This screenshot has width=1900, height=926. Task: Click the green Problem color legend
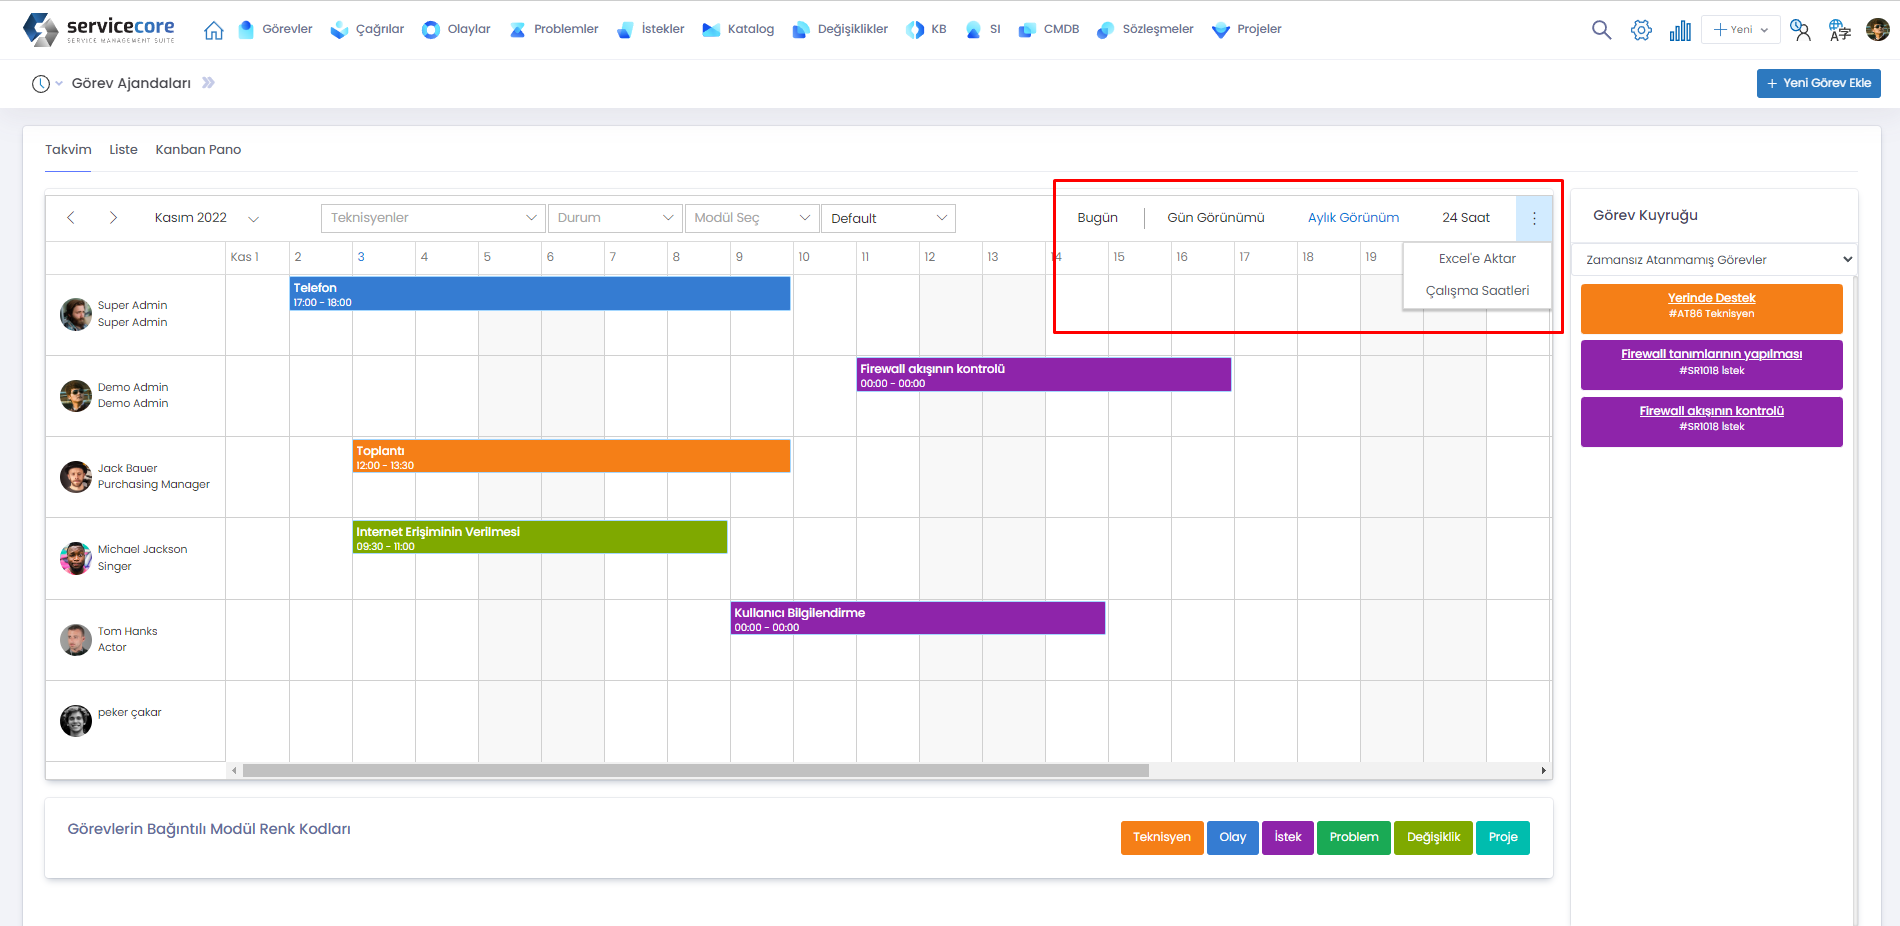click(x=1353, y=837)
